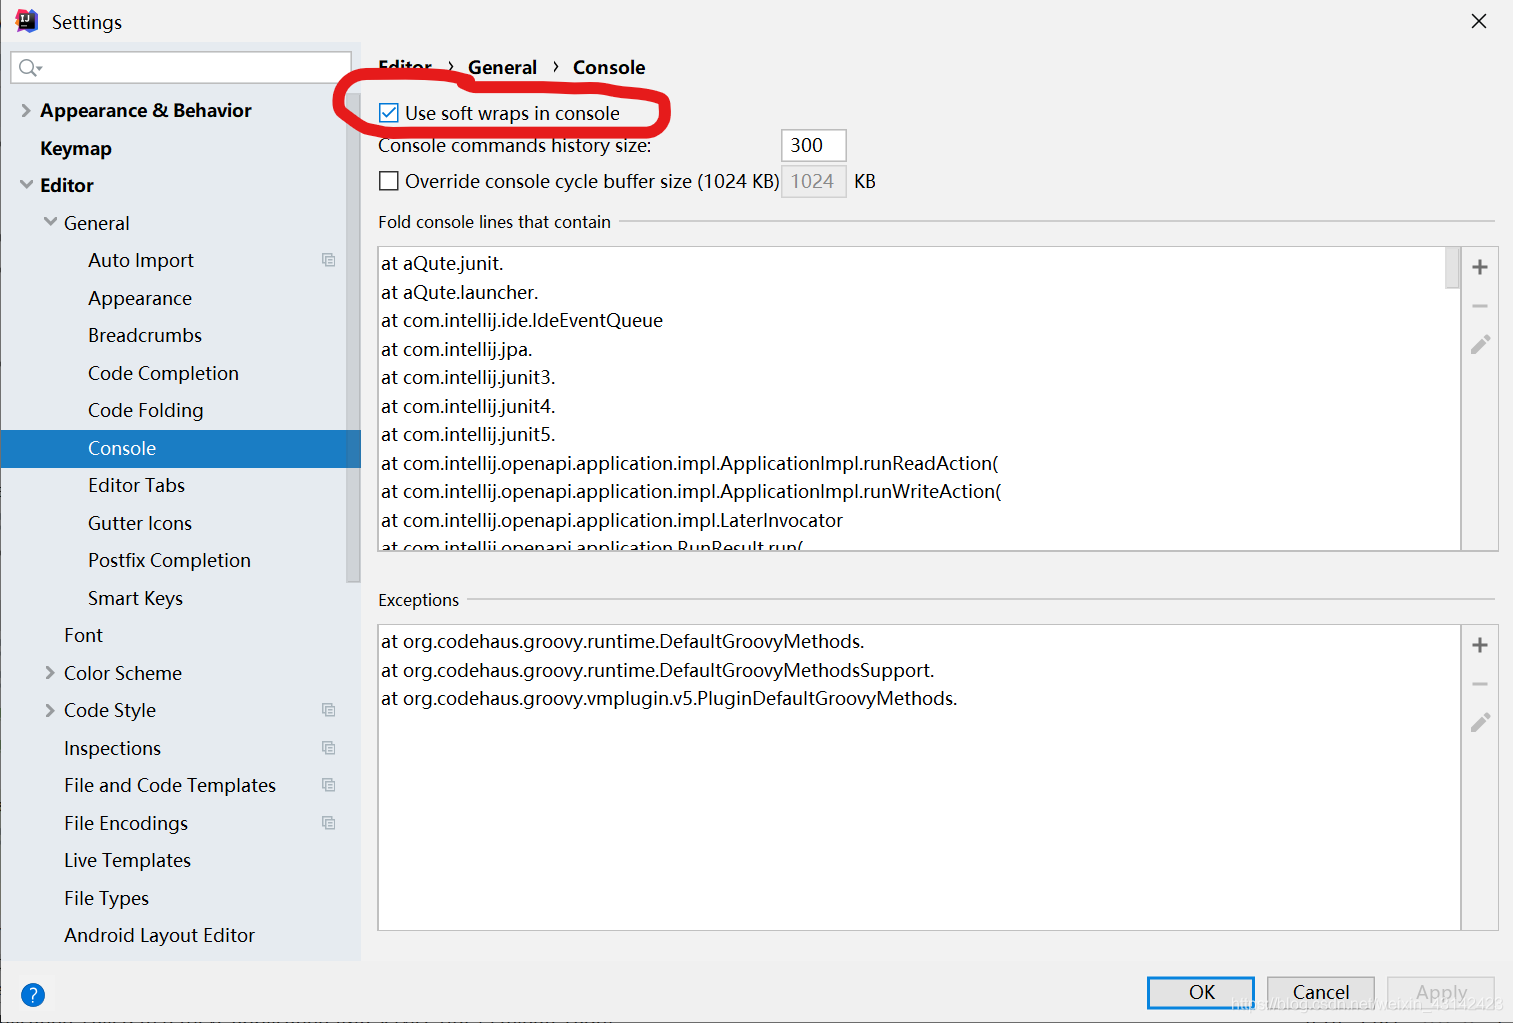Expand the Color Scheme node
Screen dimensions: 1513x1023
pos(50,673)
